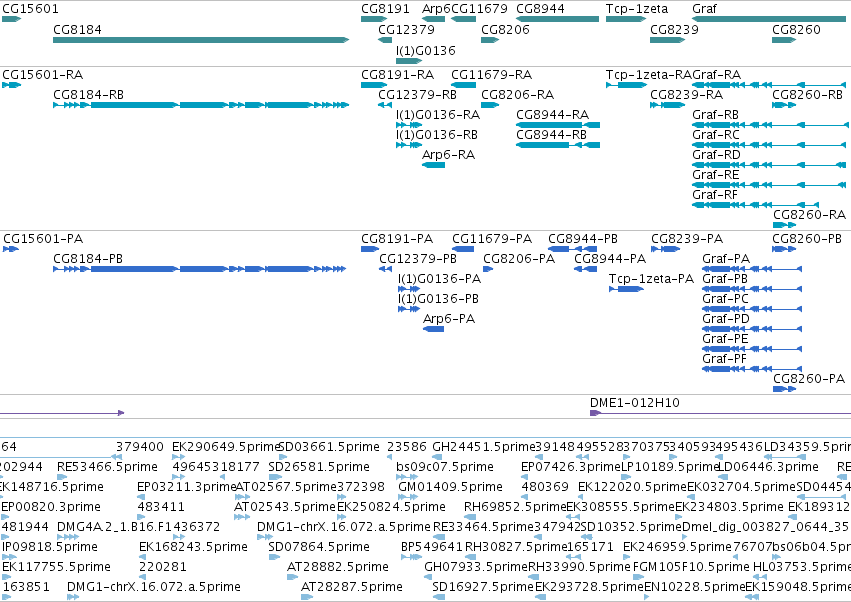Select the EK148716.5prime EST label

(x=52, y=487)
